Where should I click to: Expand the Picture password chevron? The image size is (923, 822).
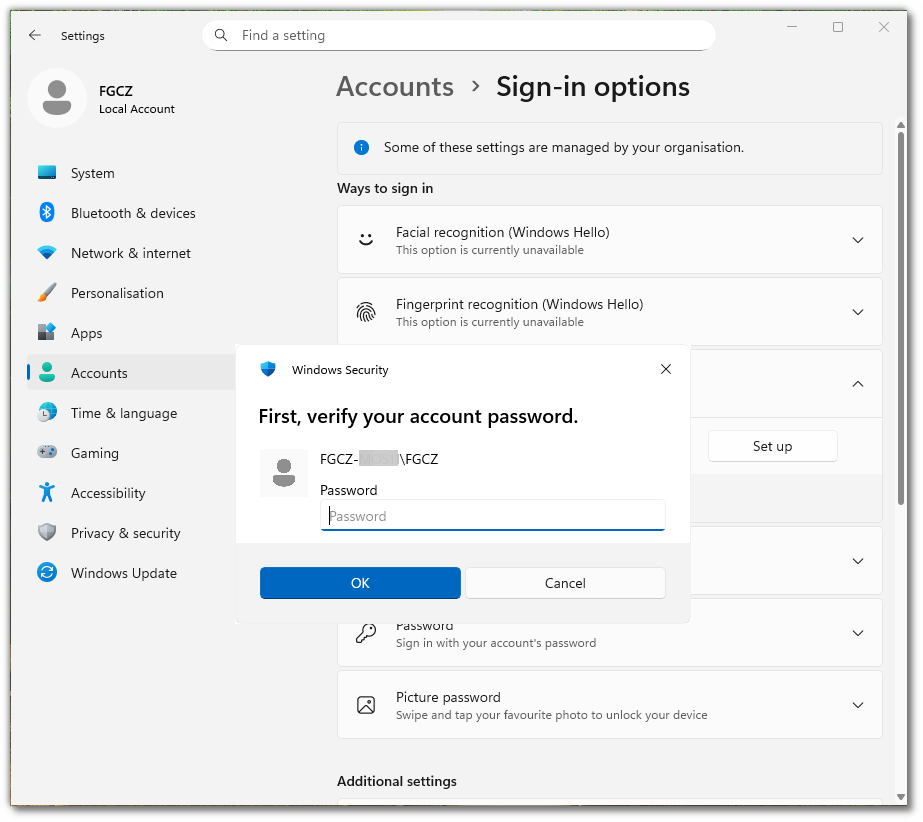coord(858,705)
